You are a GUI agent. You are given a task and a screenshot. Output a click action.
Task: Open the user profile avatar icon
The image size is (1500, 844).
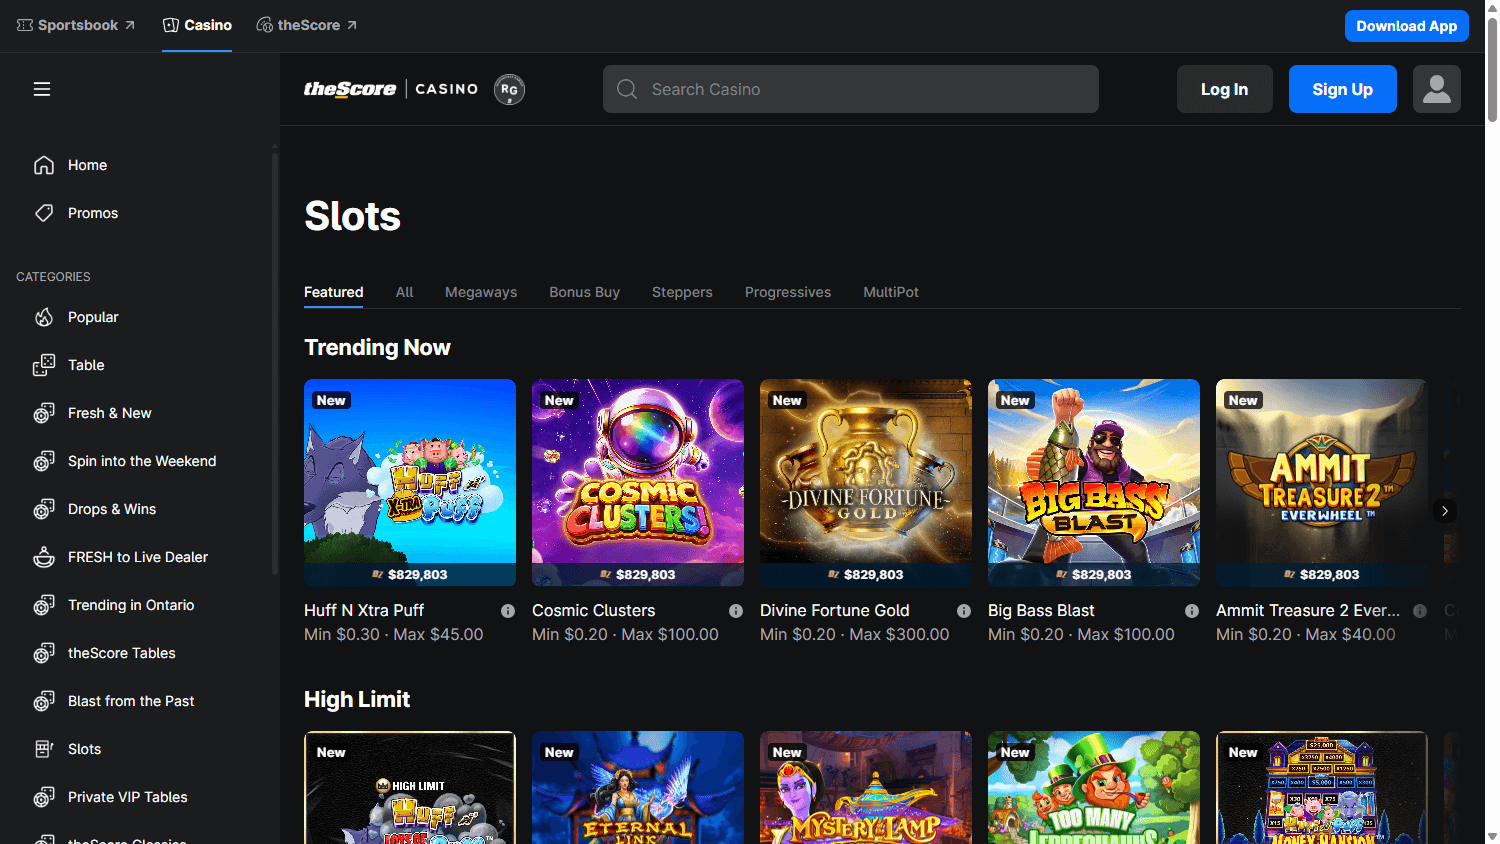click(x=1437, y=89)
